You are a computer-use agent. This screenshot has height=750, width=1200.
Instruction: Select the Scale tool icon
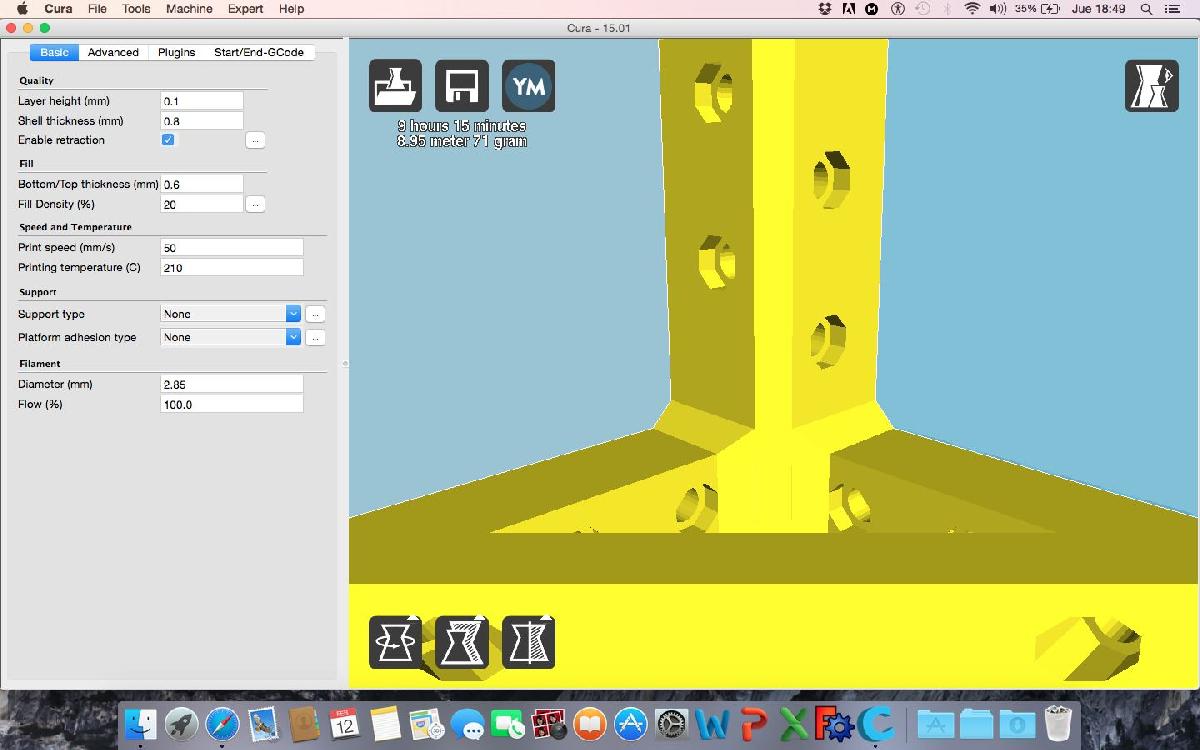462,642
